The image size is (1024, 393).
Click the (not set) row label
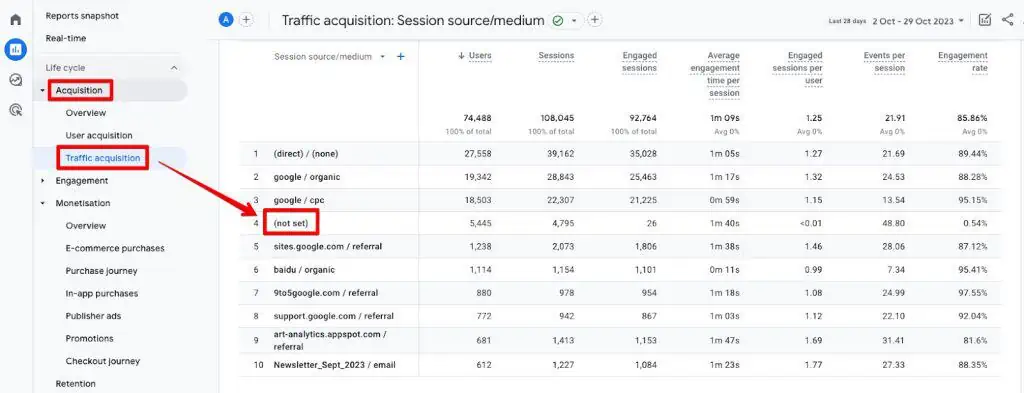291,224
